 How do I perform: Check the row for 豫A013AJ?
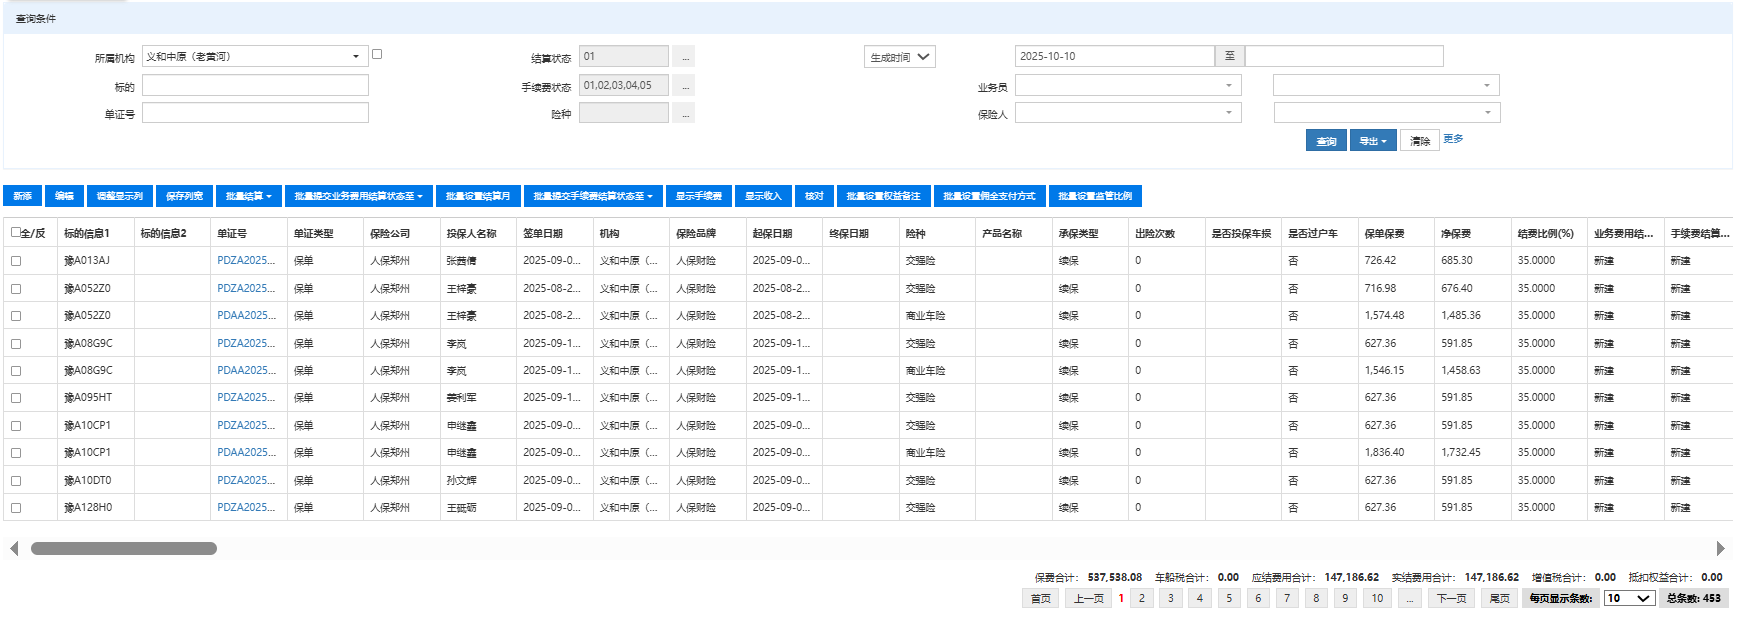coord(16,261)
